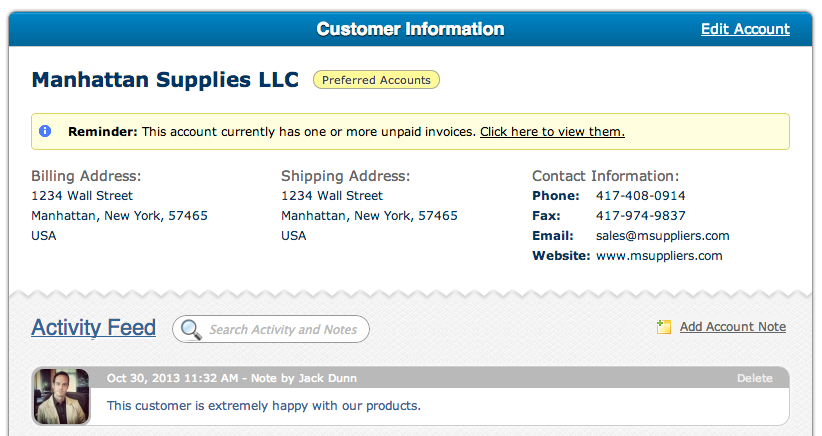
Task: Click the fax number 417-974-9837
Action: pos(640,215)
